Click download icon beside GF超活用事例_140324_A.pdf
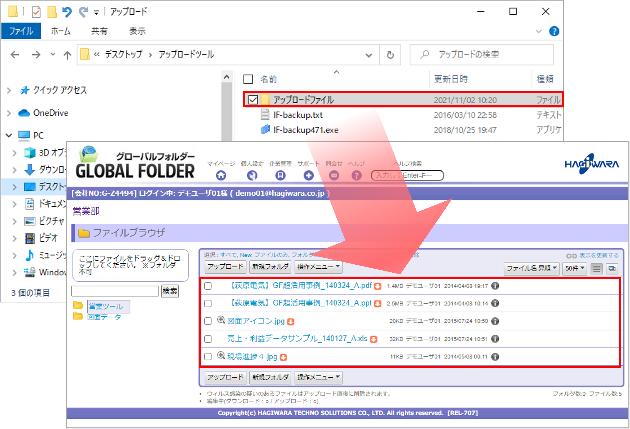 pyautogui.click(x=377, y=286)
